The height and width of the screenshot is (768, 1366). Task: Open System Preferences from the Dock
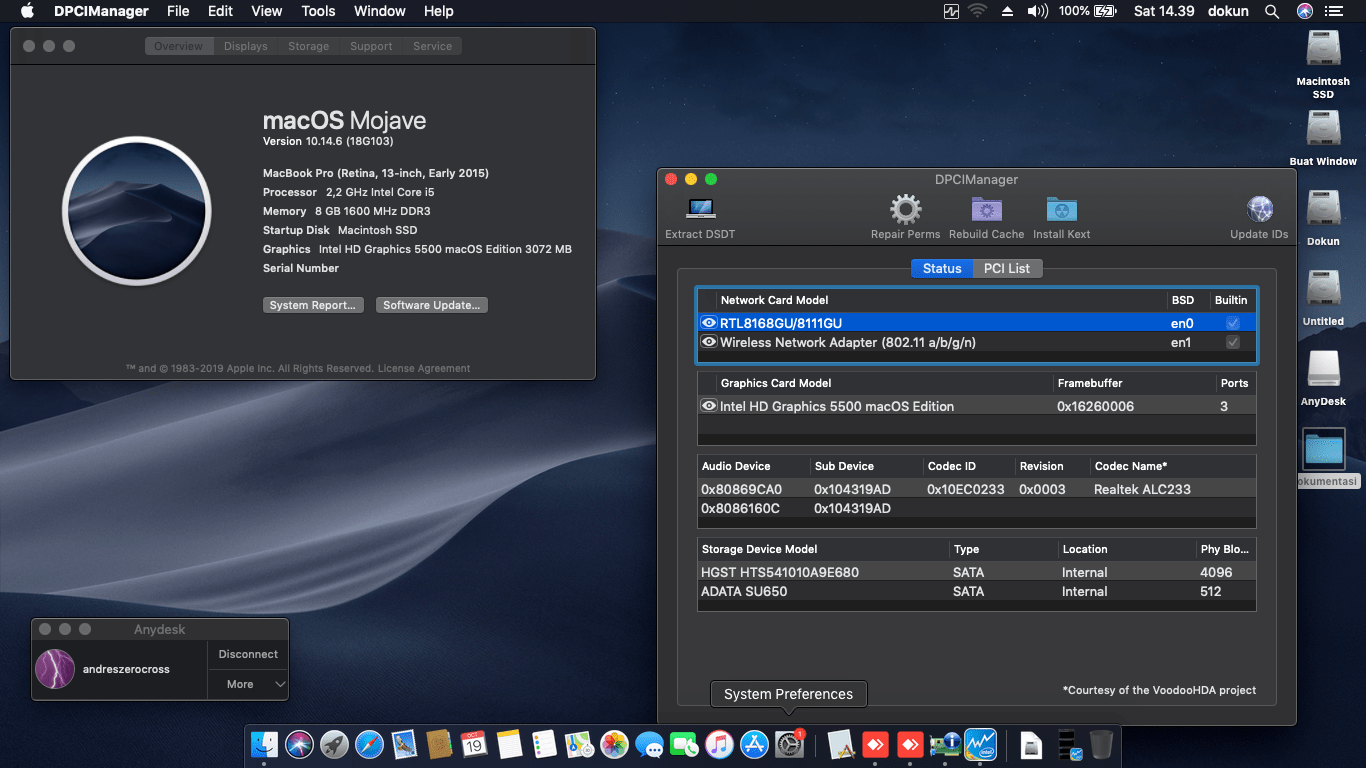click(x=789, y=744)
